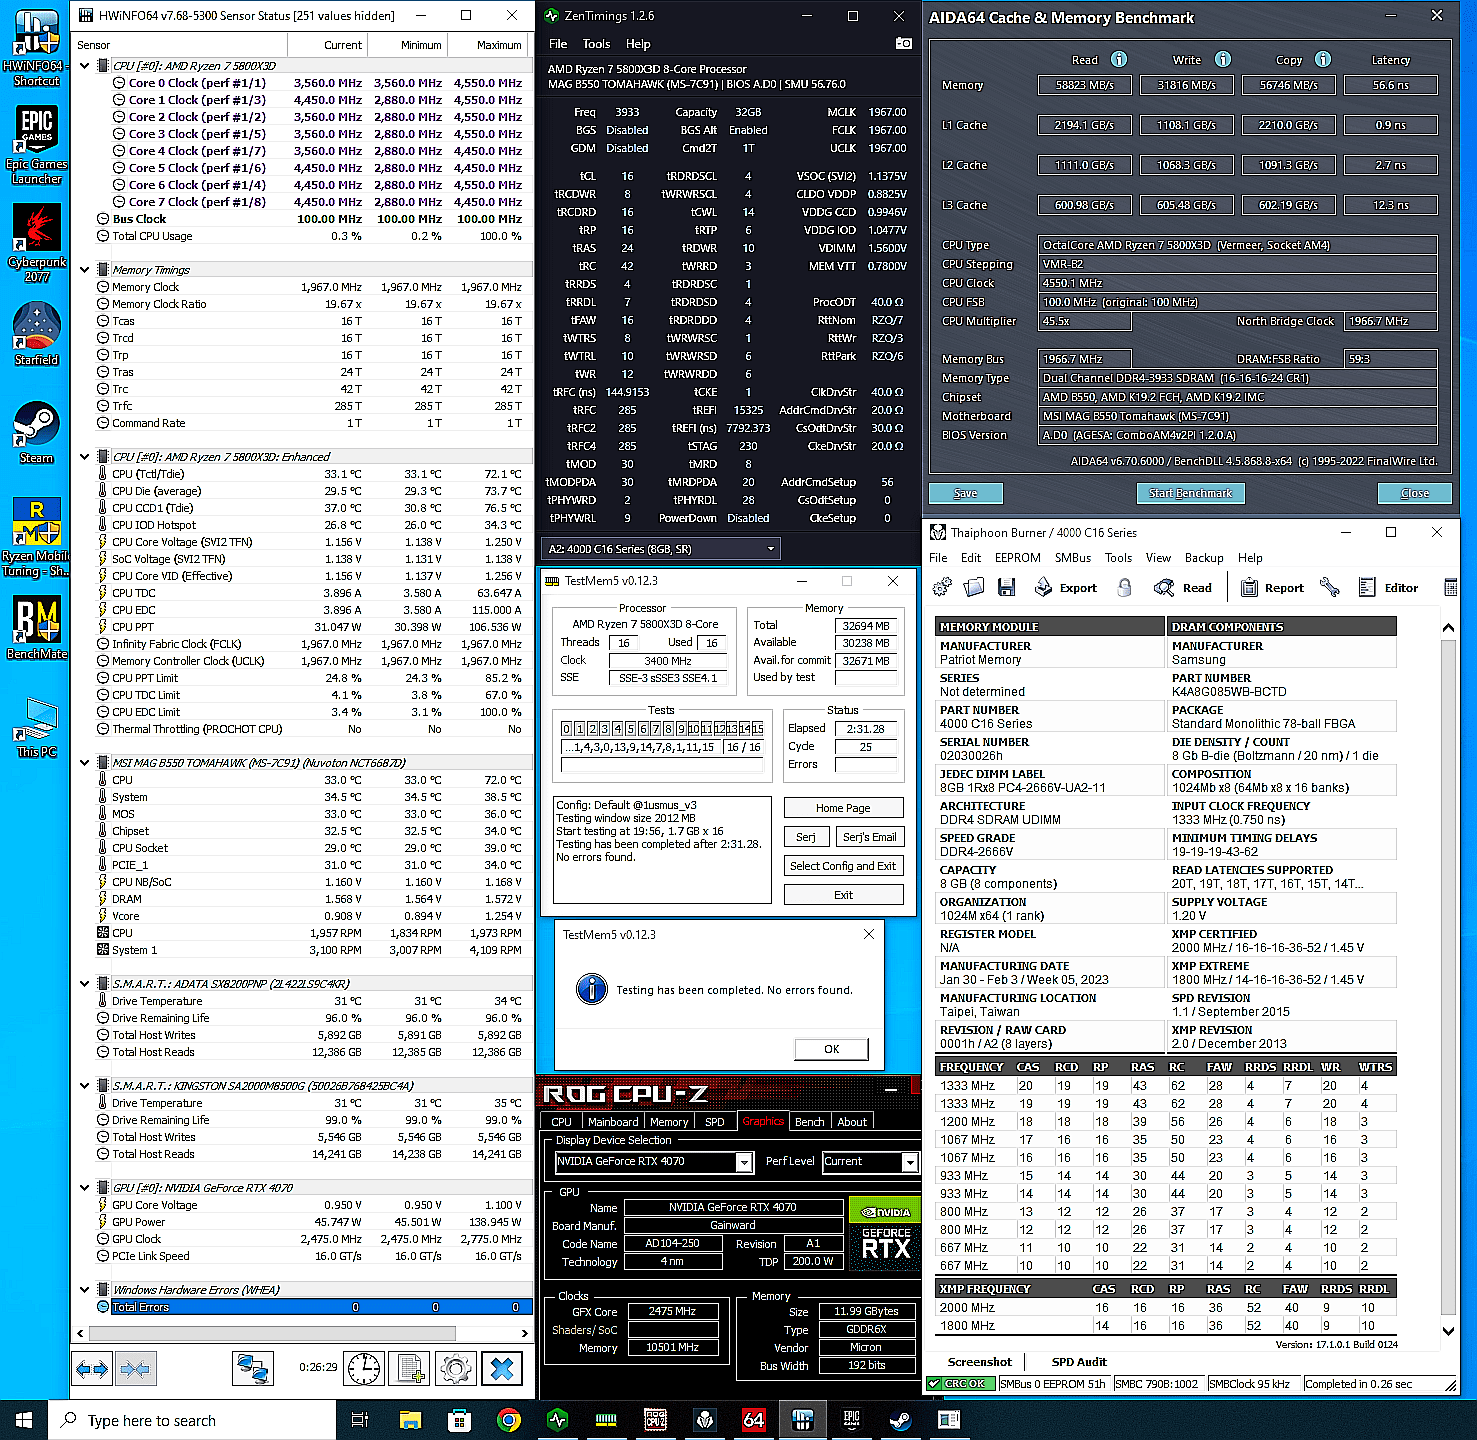The image size is (1477, 1440).
Task: Take ZenTimings screenshot with camera icon
Action: tap(903, 43)
